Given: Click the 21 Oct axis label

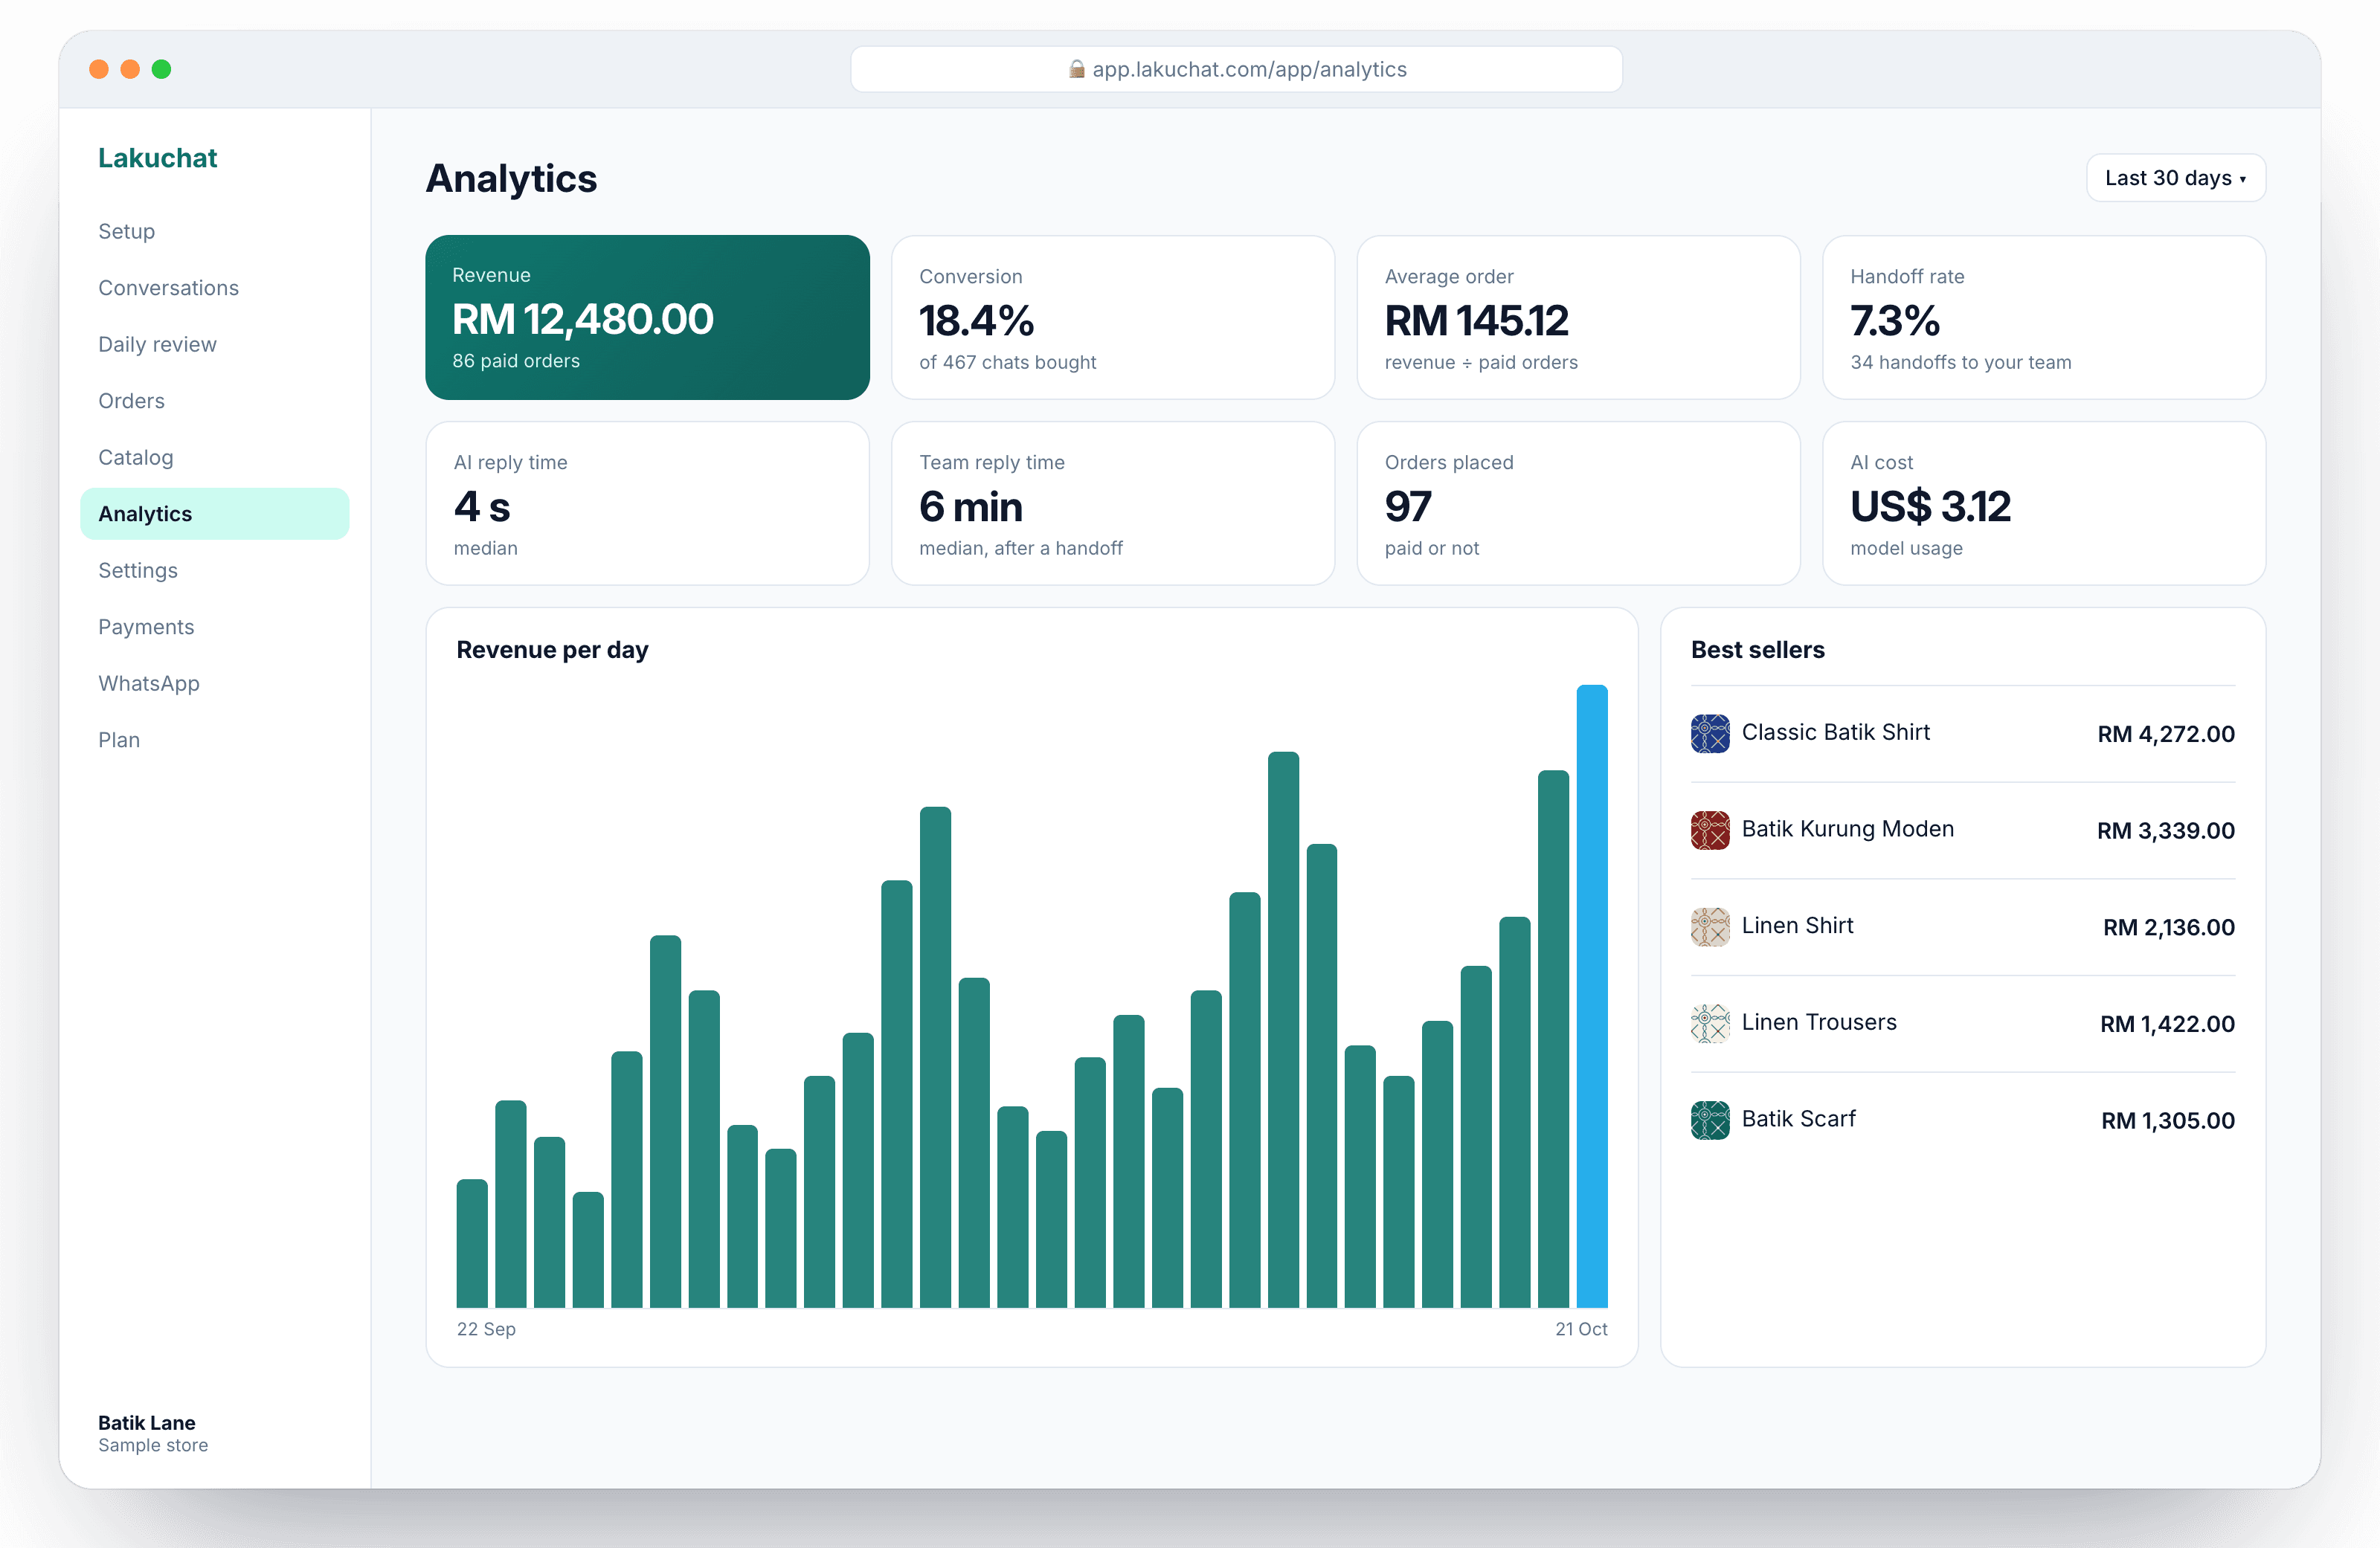Looking at the screenshot, I should tap(1581, 1329).
